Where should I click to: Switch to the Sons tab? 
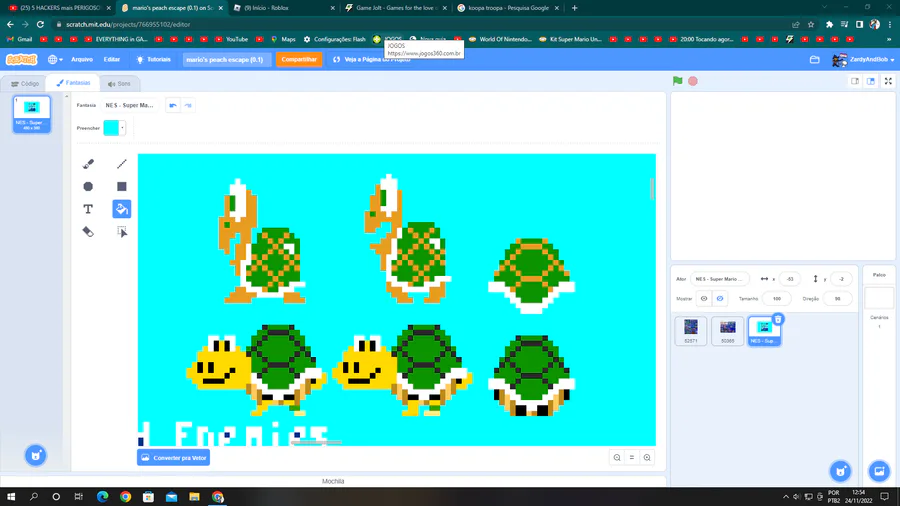(x=119, y=84)
